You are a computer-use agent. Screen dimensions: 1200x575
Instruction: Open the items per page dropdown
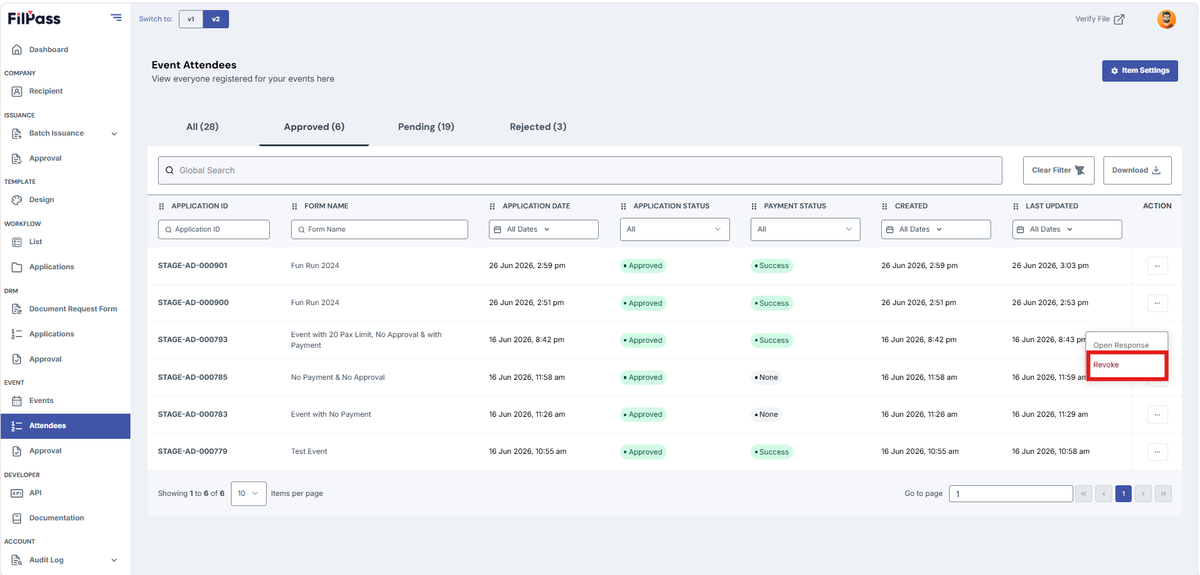[x=249, y=493]
